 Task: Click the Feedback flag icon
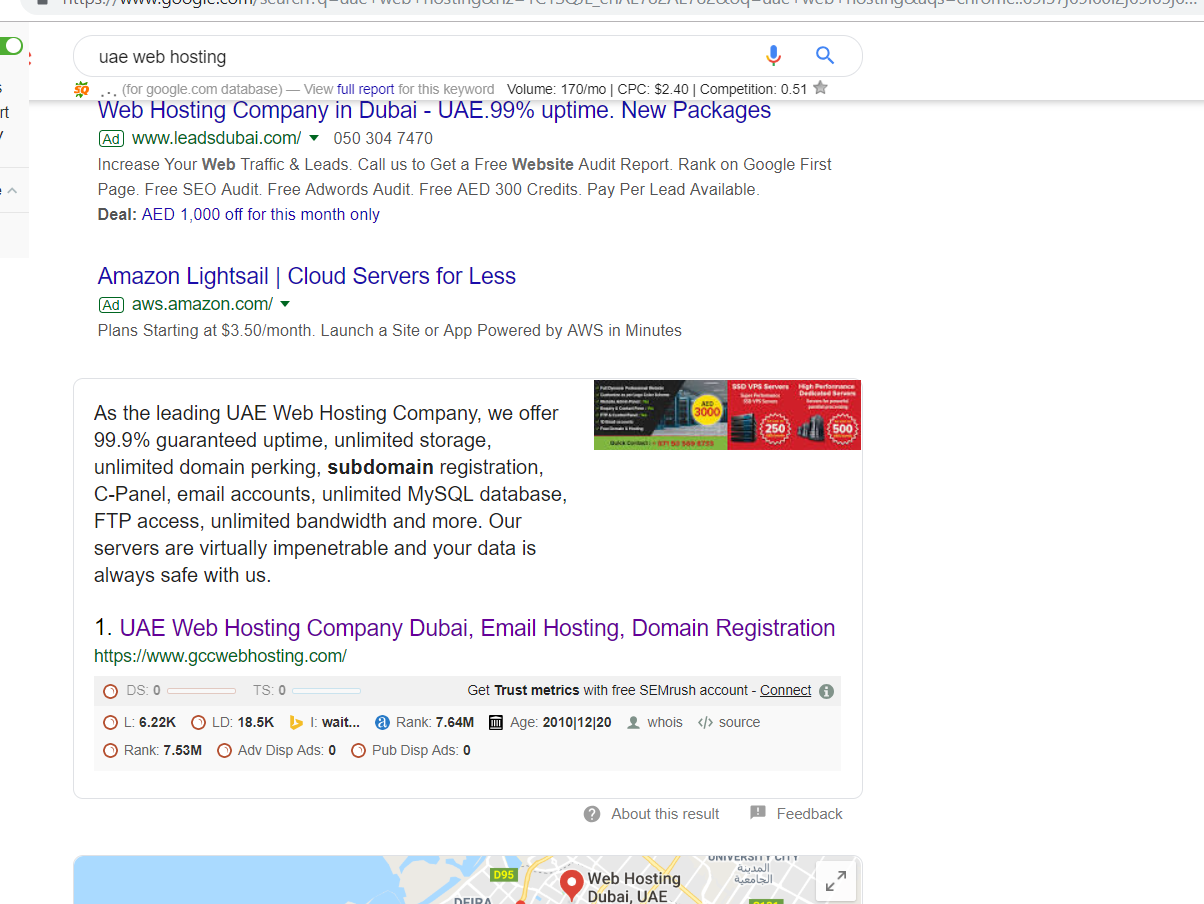[x=758, y=813]
